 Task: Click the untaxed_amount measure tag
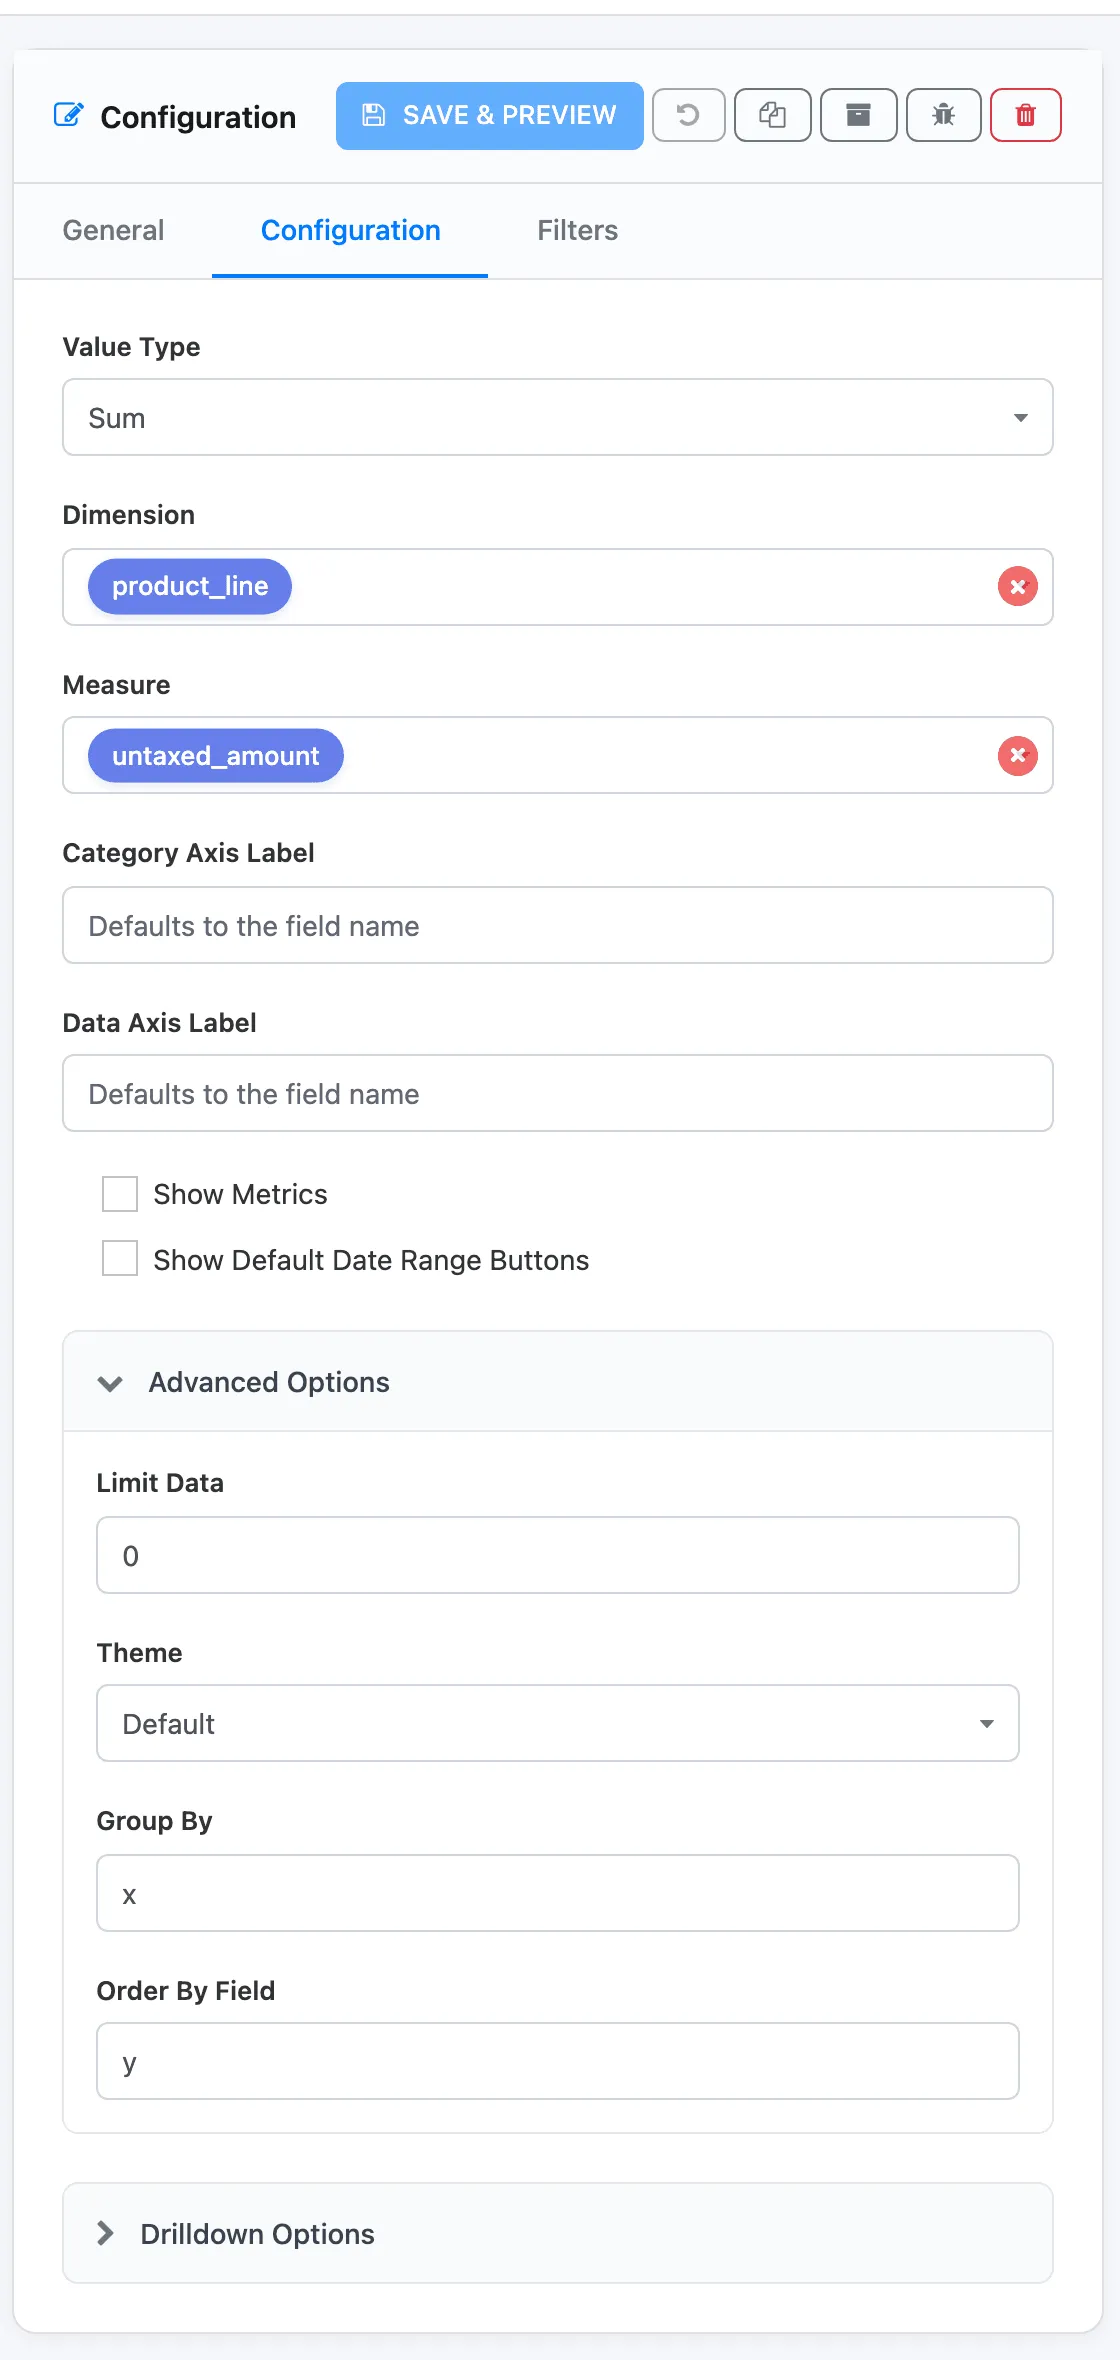tap(216, 756)
